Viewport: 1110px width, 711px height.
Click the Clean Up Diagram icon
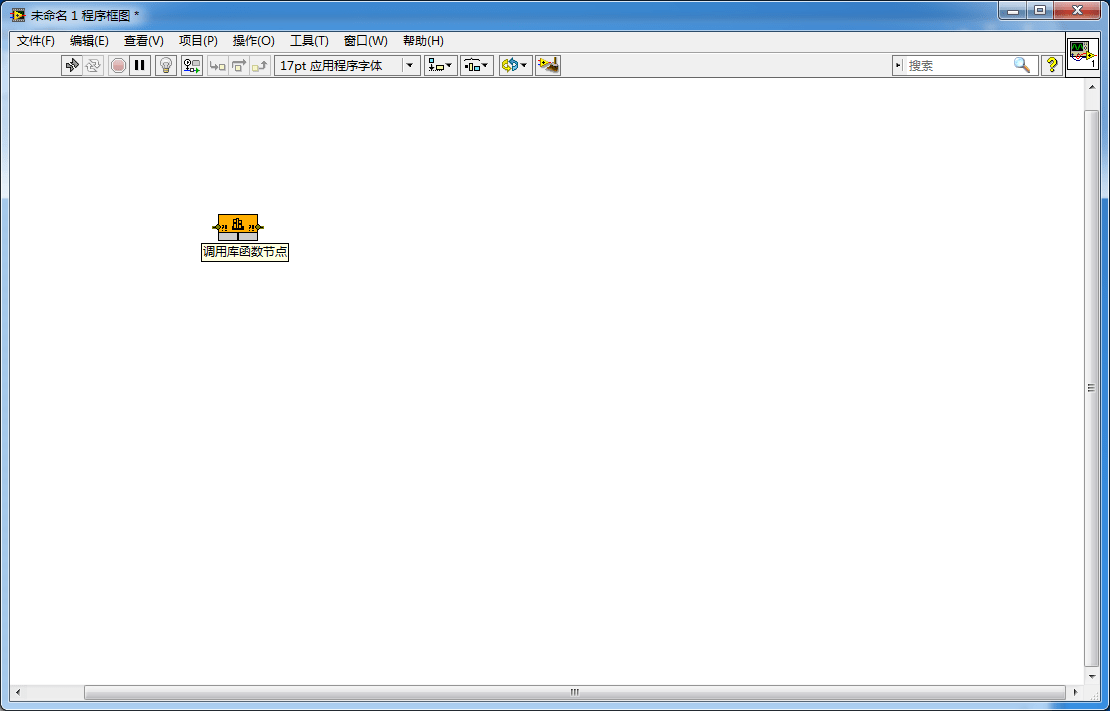click(x=548, y=66)
